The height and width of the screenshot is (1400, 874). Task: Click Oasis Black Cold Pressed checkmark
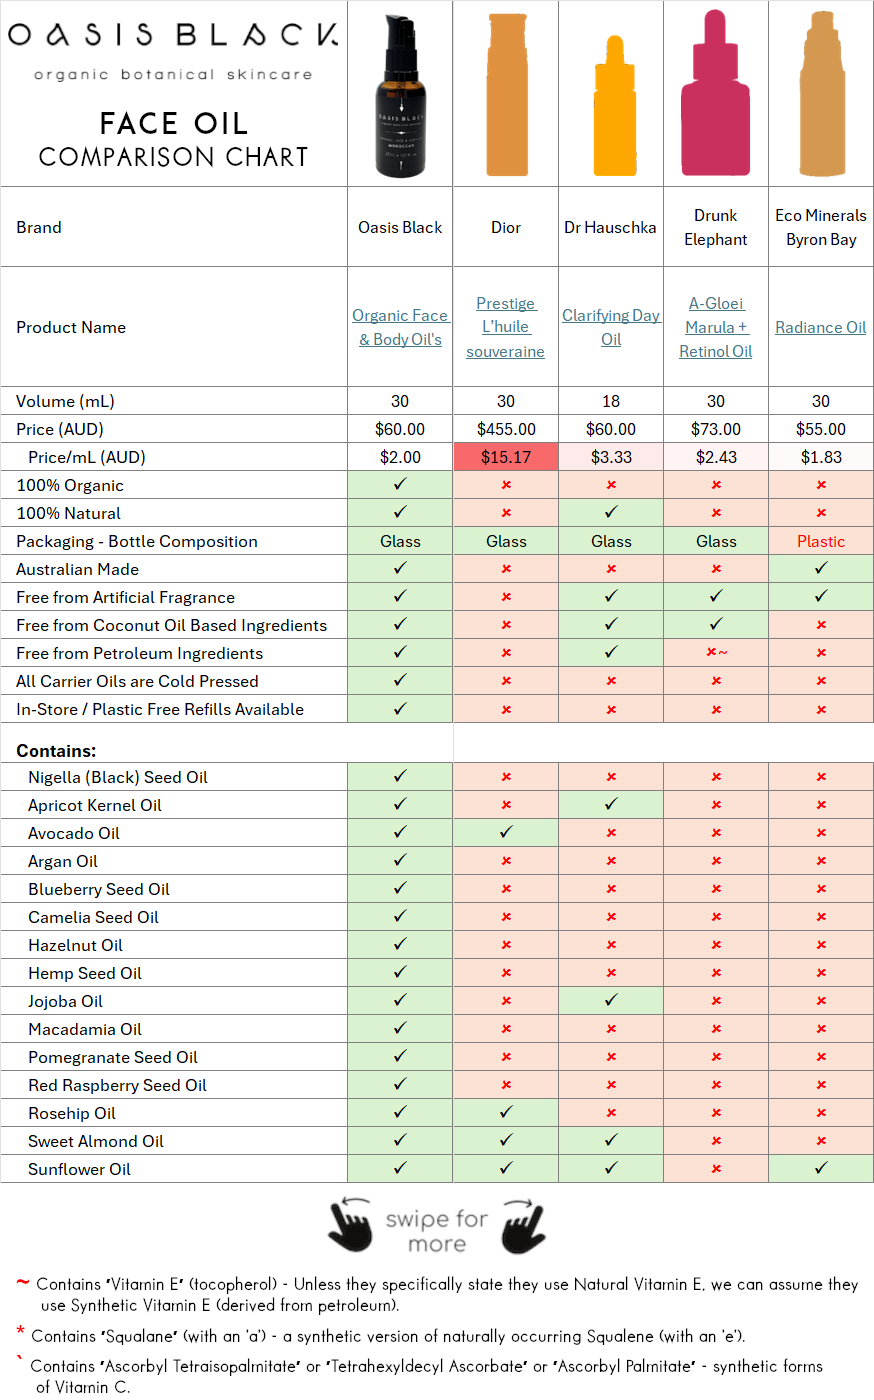400,680
